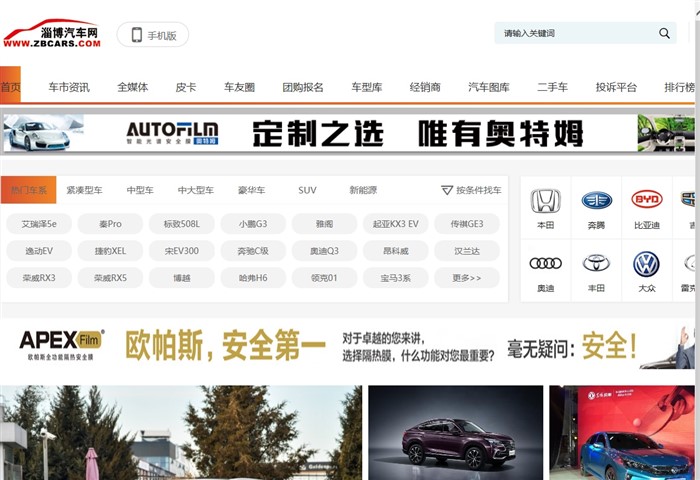The image size is (700, 480).
Task: Click the funnel filter icon
Action: 447,190
